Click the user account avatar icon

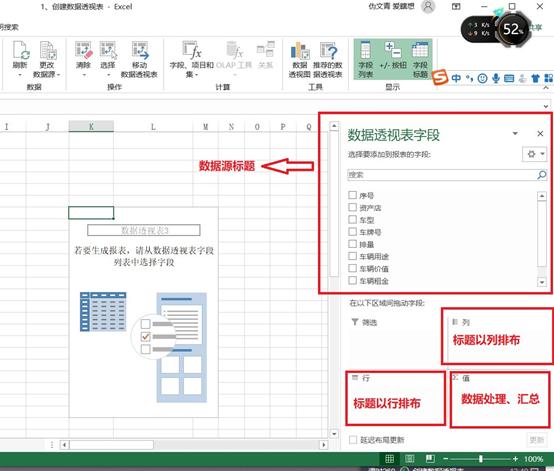click(x=428, y=6)
